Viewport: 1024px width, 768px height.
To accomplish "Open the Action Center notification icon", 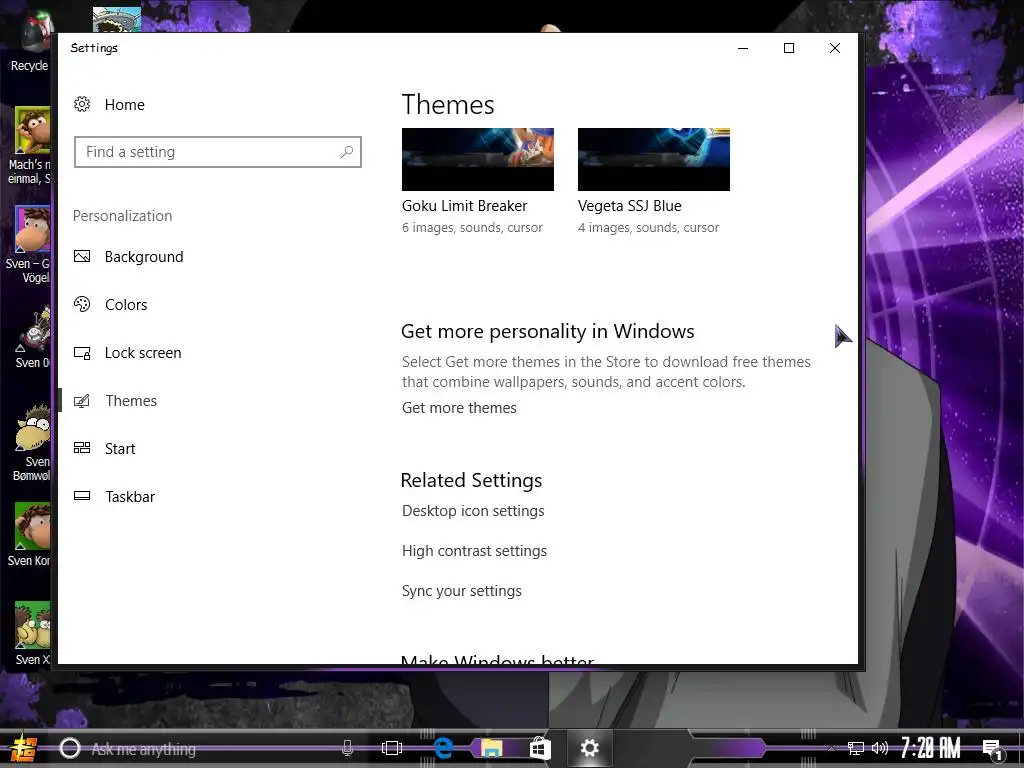I will [992, 749].
